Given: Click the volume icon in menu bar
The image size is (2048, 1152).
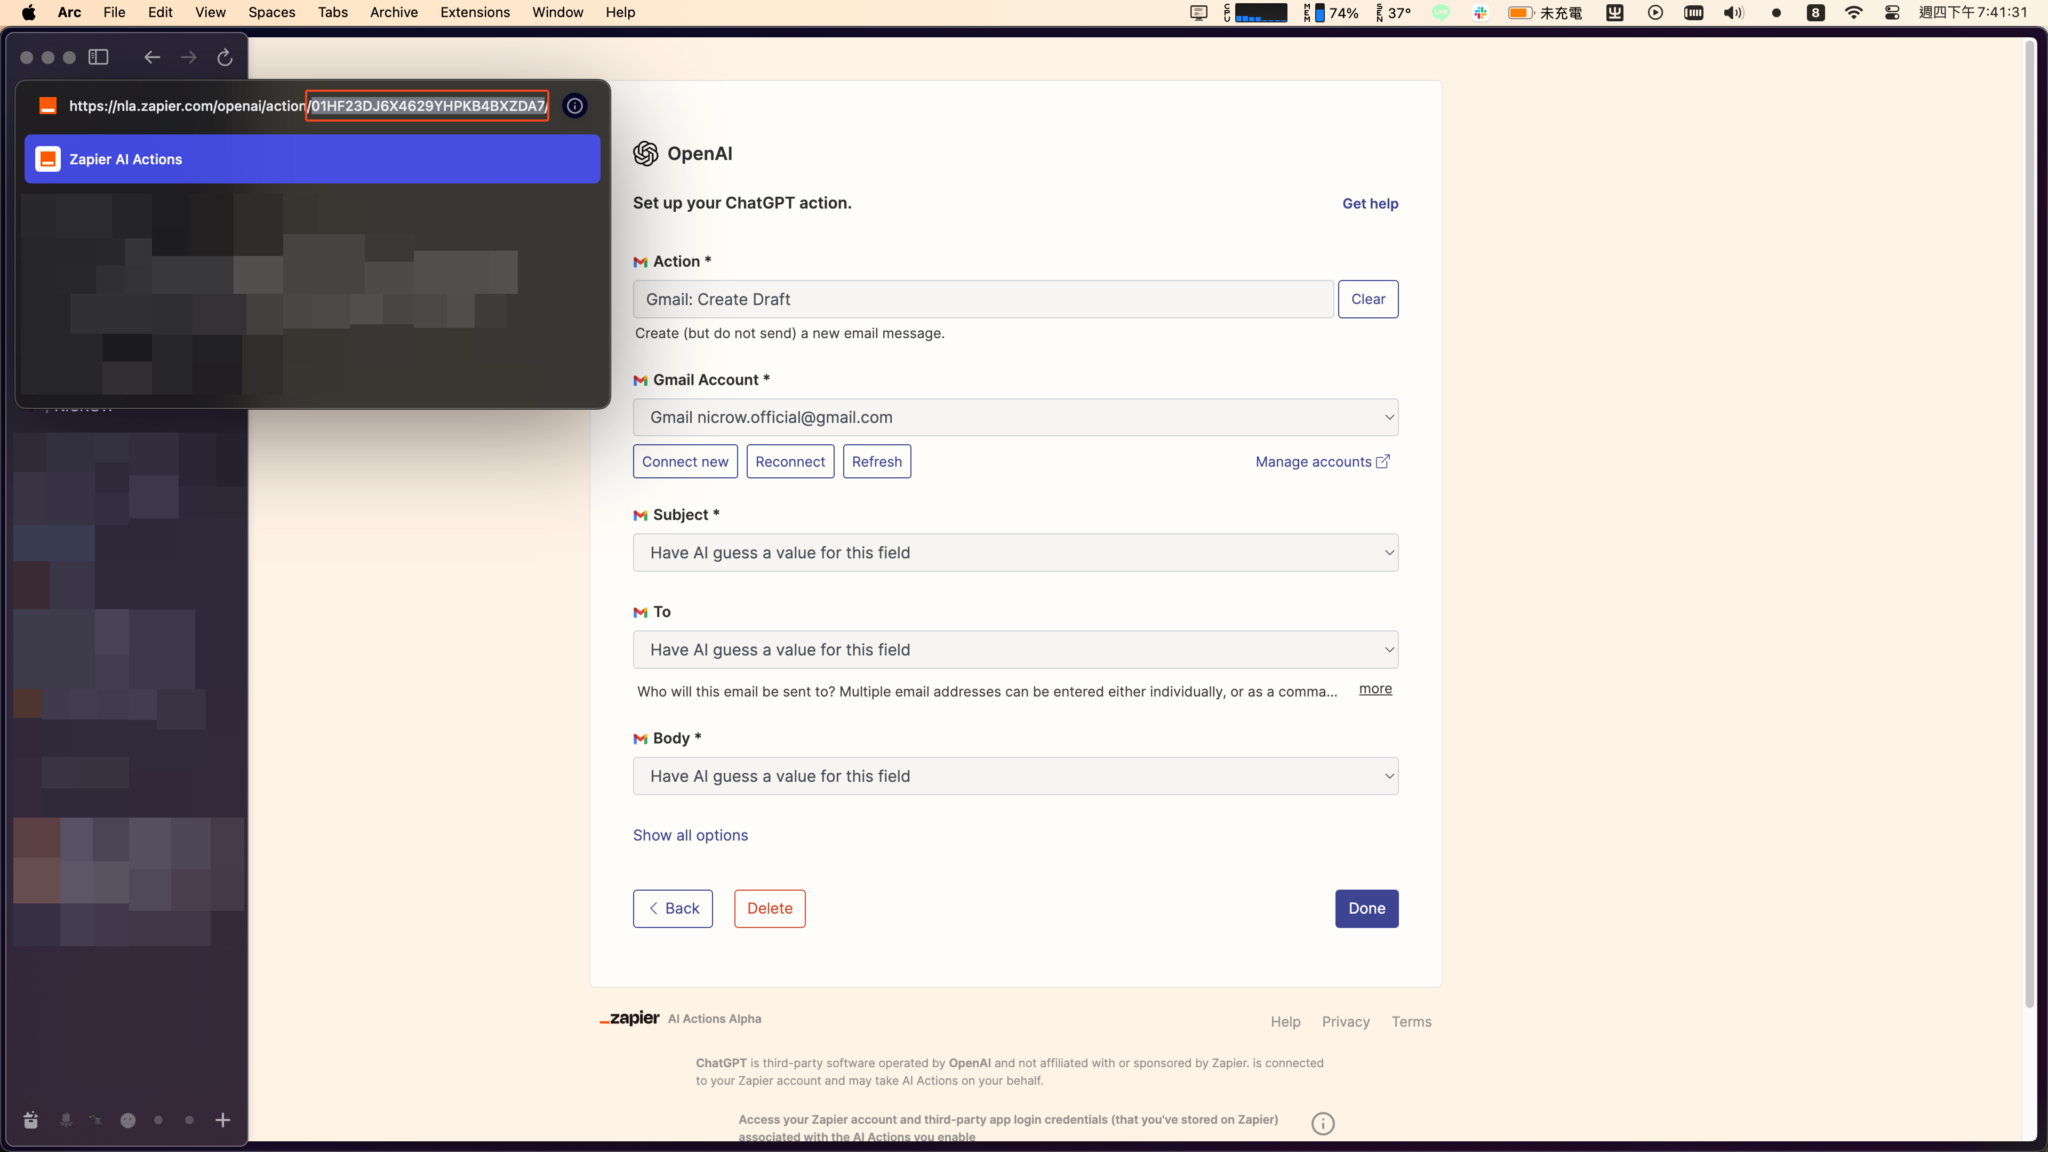Looking at the screenshot, I should click(1733, 13).
